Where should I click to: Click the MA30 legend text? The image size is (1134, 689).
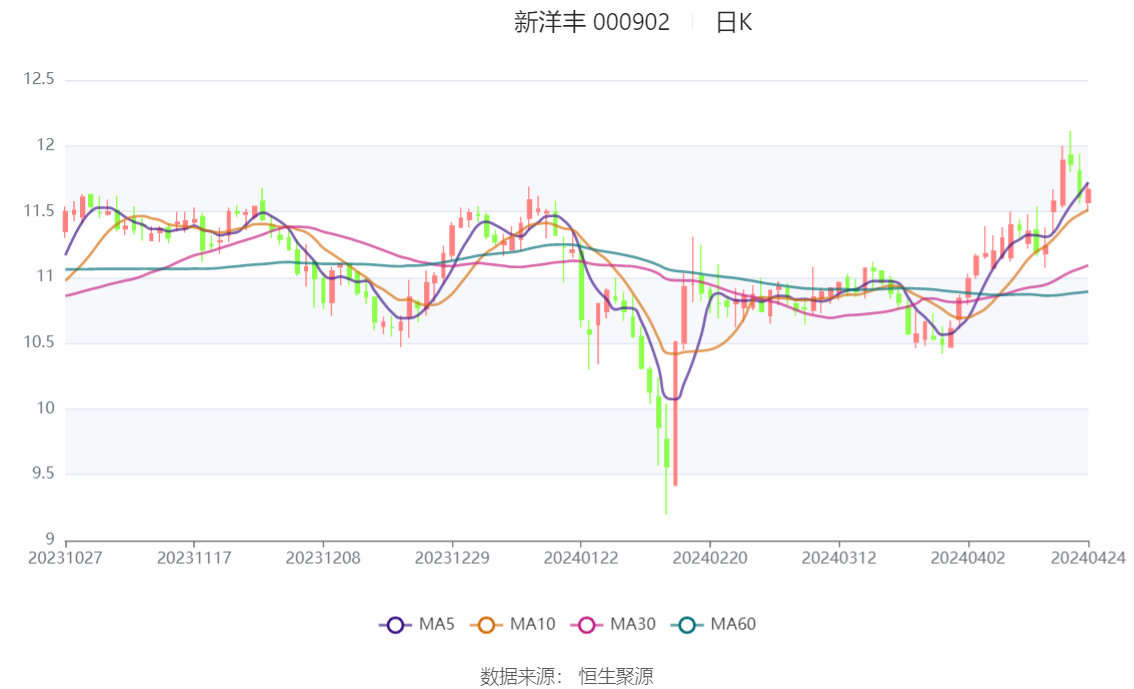(x=633, y=625)
